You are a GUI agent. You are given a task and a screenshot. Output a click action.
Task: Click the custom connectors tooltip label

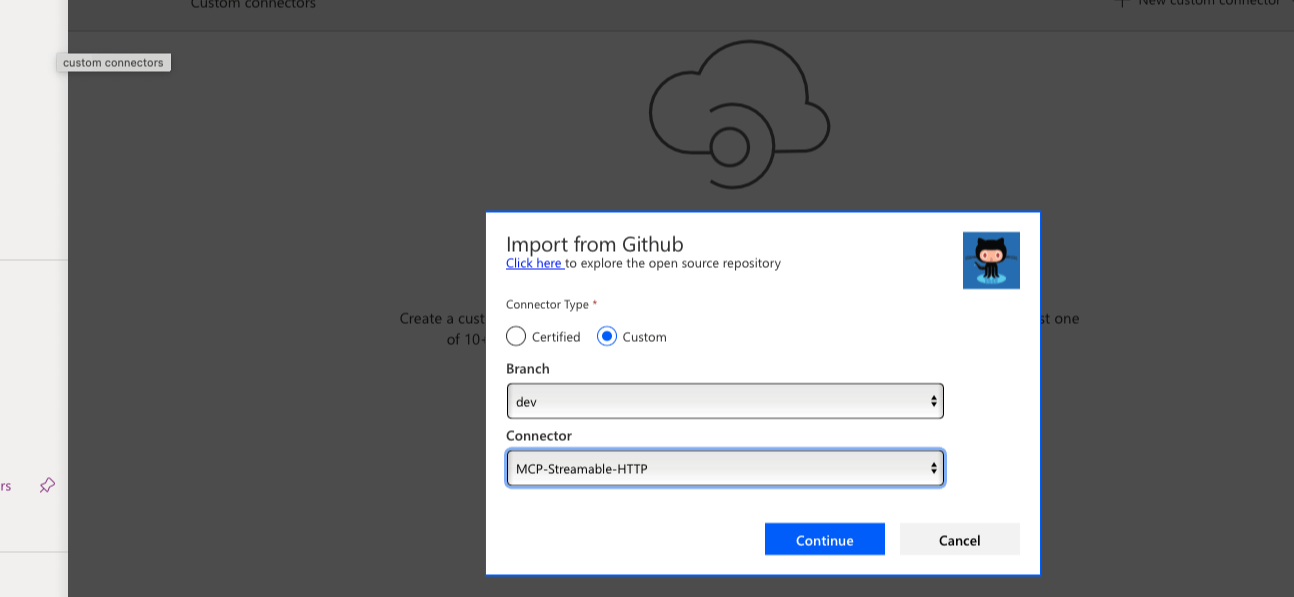(113, 62)
